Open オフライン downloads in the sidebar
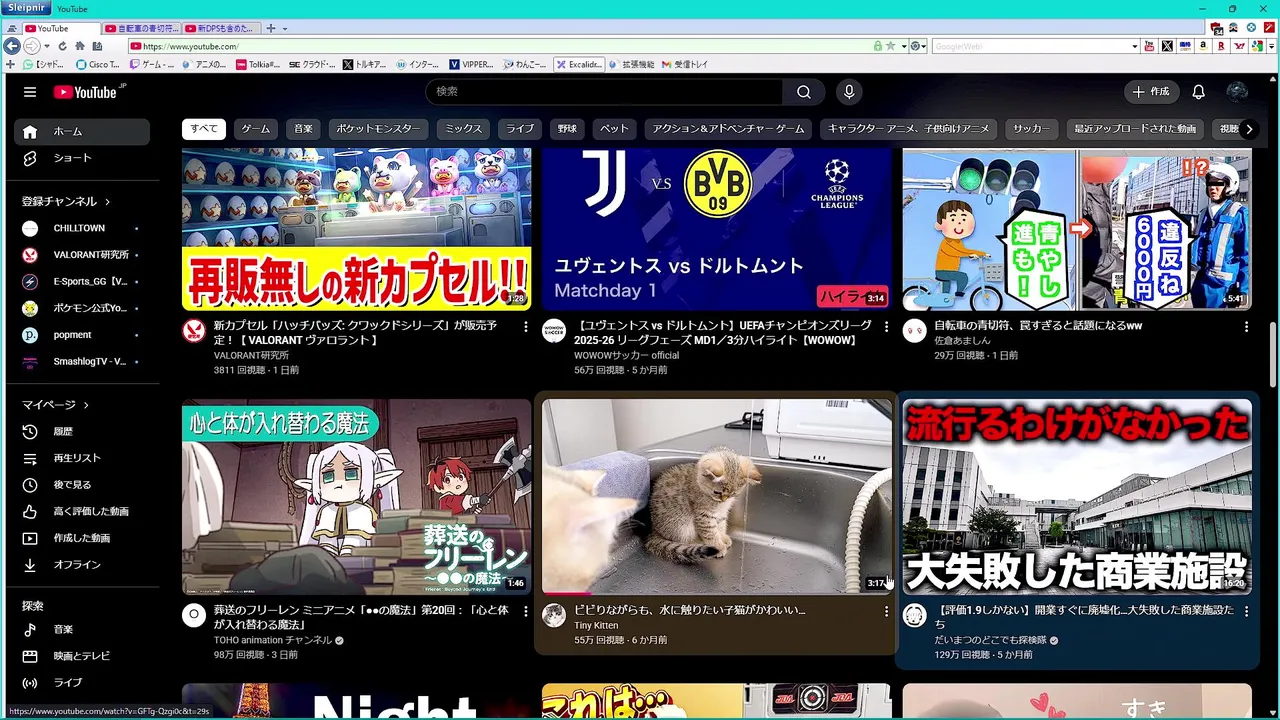The image size is (1280, 720). pyautogui.click(x=82, y=564)
